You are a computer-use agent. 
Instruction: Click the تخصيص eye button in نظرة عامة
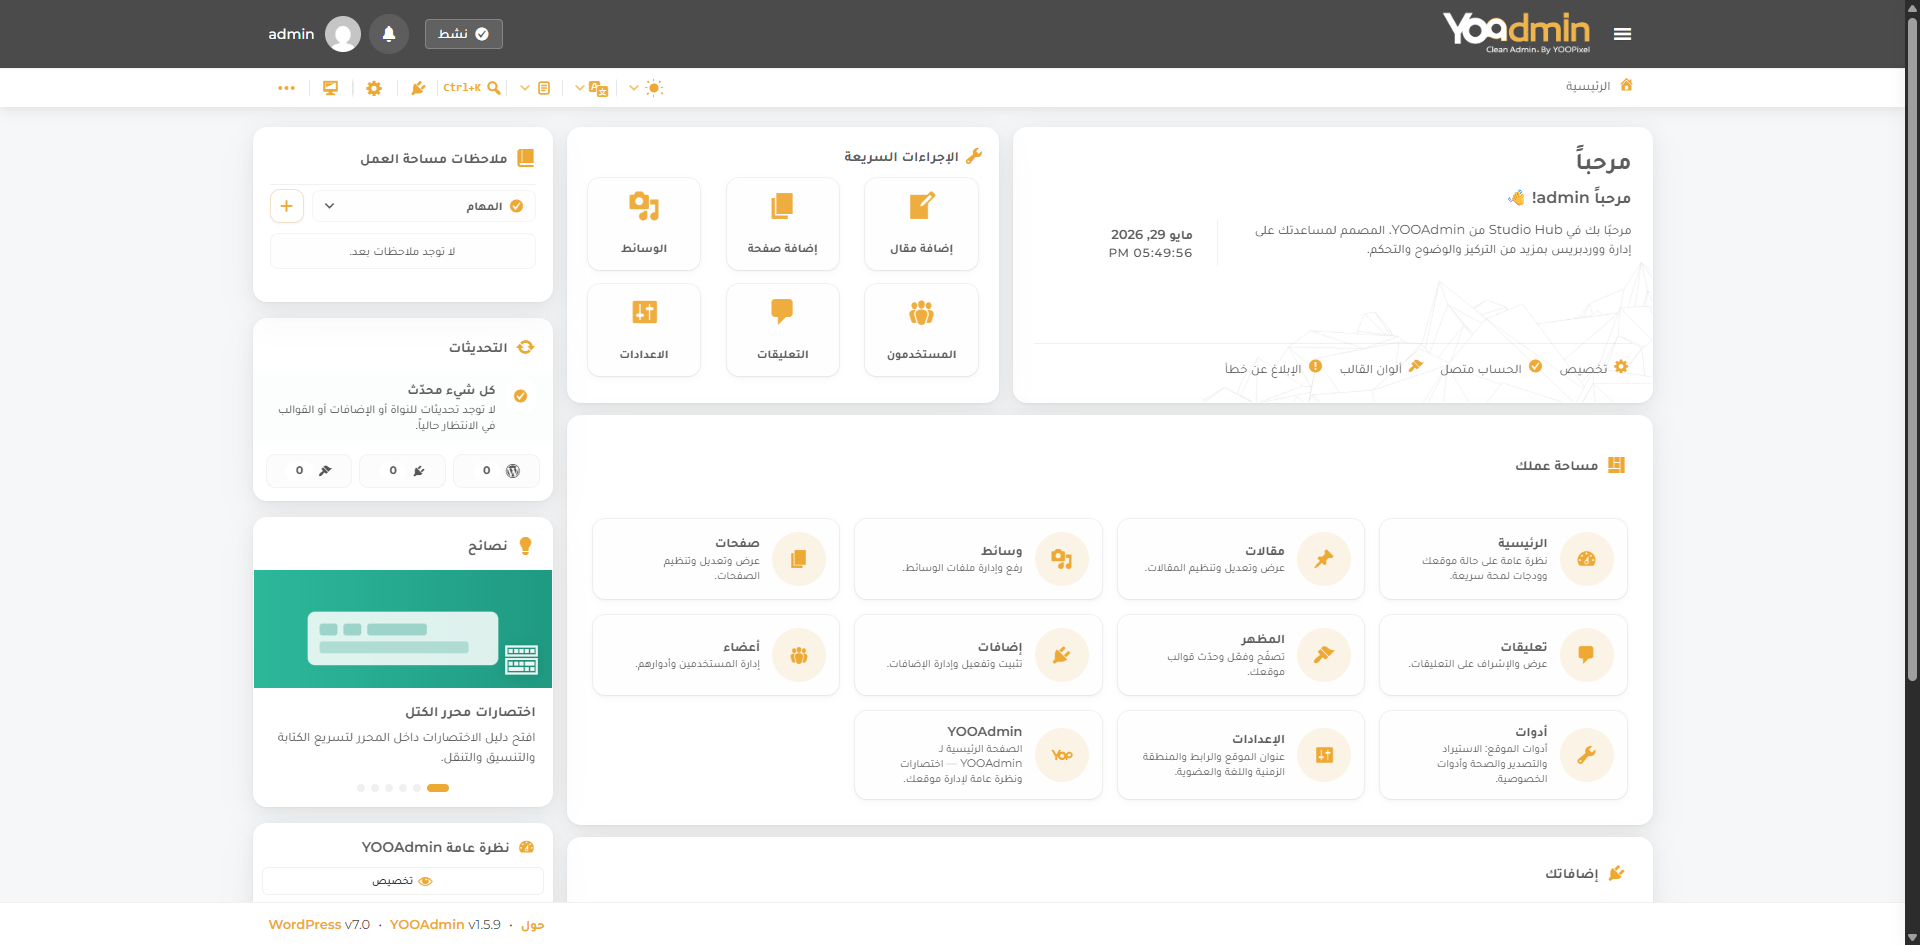tap(403, 881)
